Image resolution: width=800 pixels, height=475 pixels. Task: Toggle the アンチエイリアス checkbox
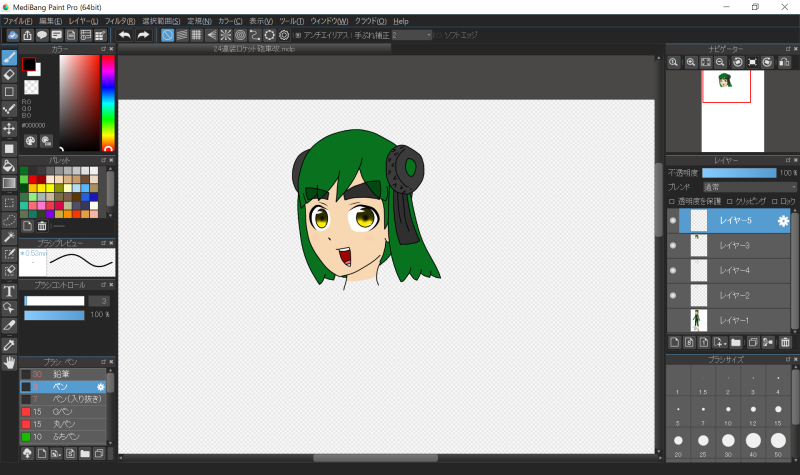[298, 35]
